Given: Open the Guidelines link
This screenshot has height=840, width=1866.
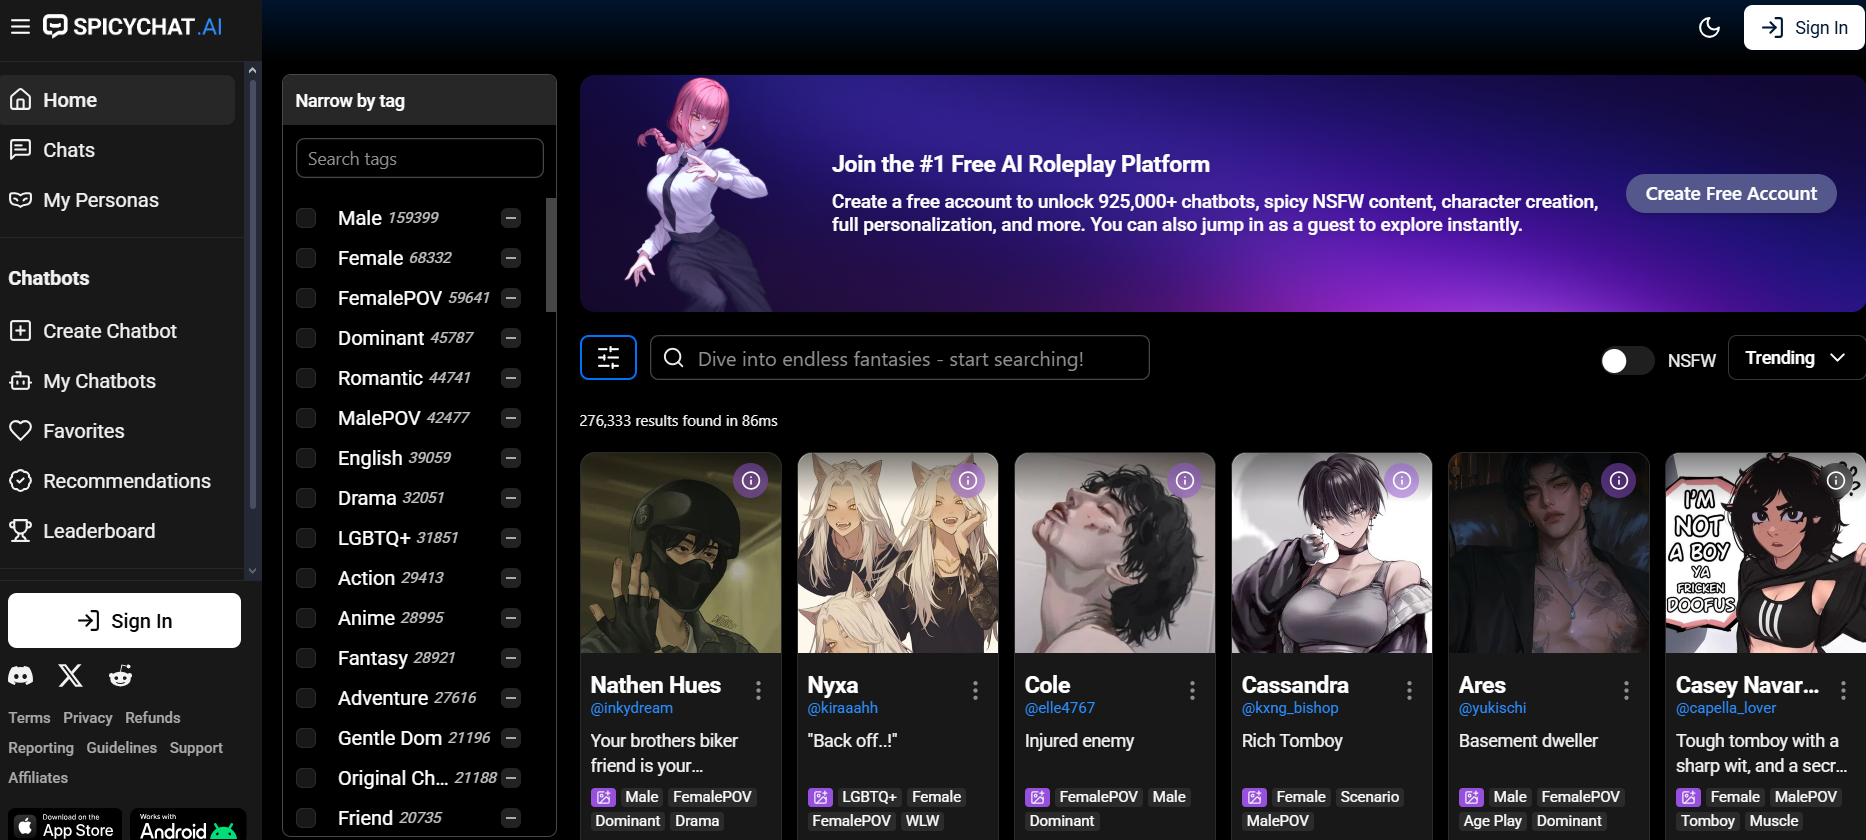Looking at the screenshot, I should 122,748.
